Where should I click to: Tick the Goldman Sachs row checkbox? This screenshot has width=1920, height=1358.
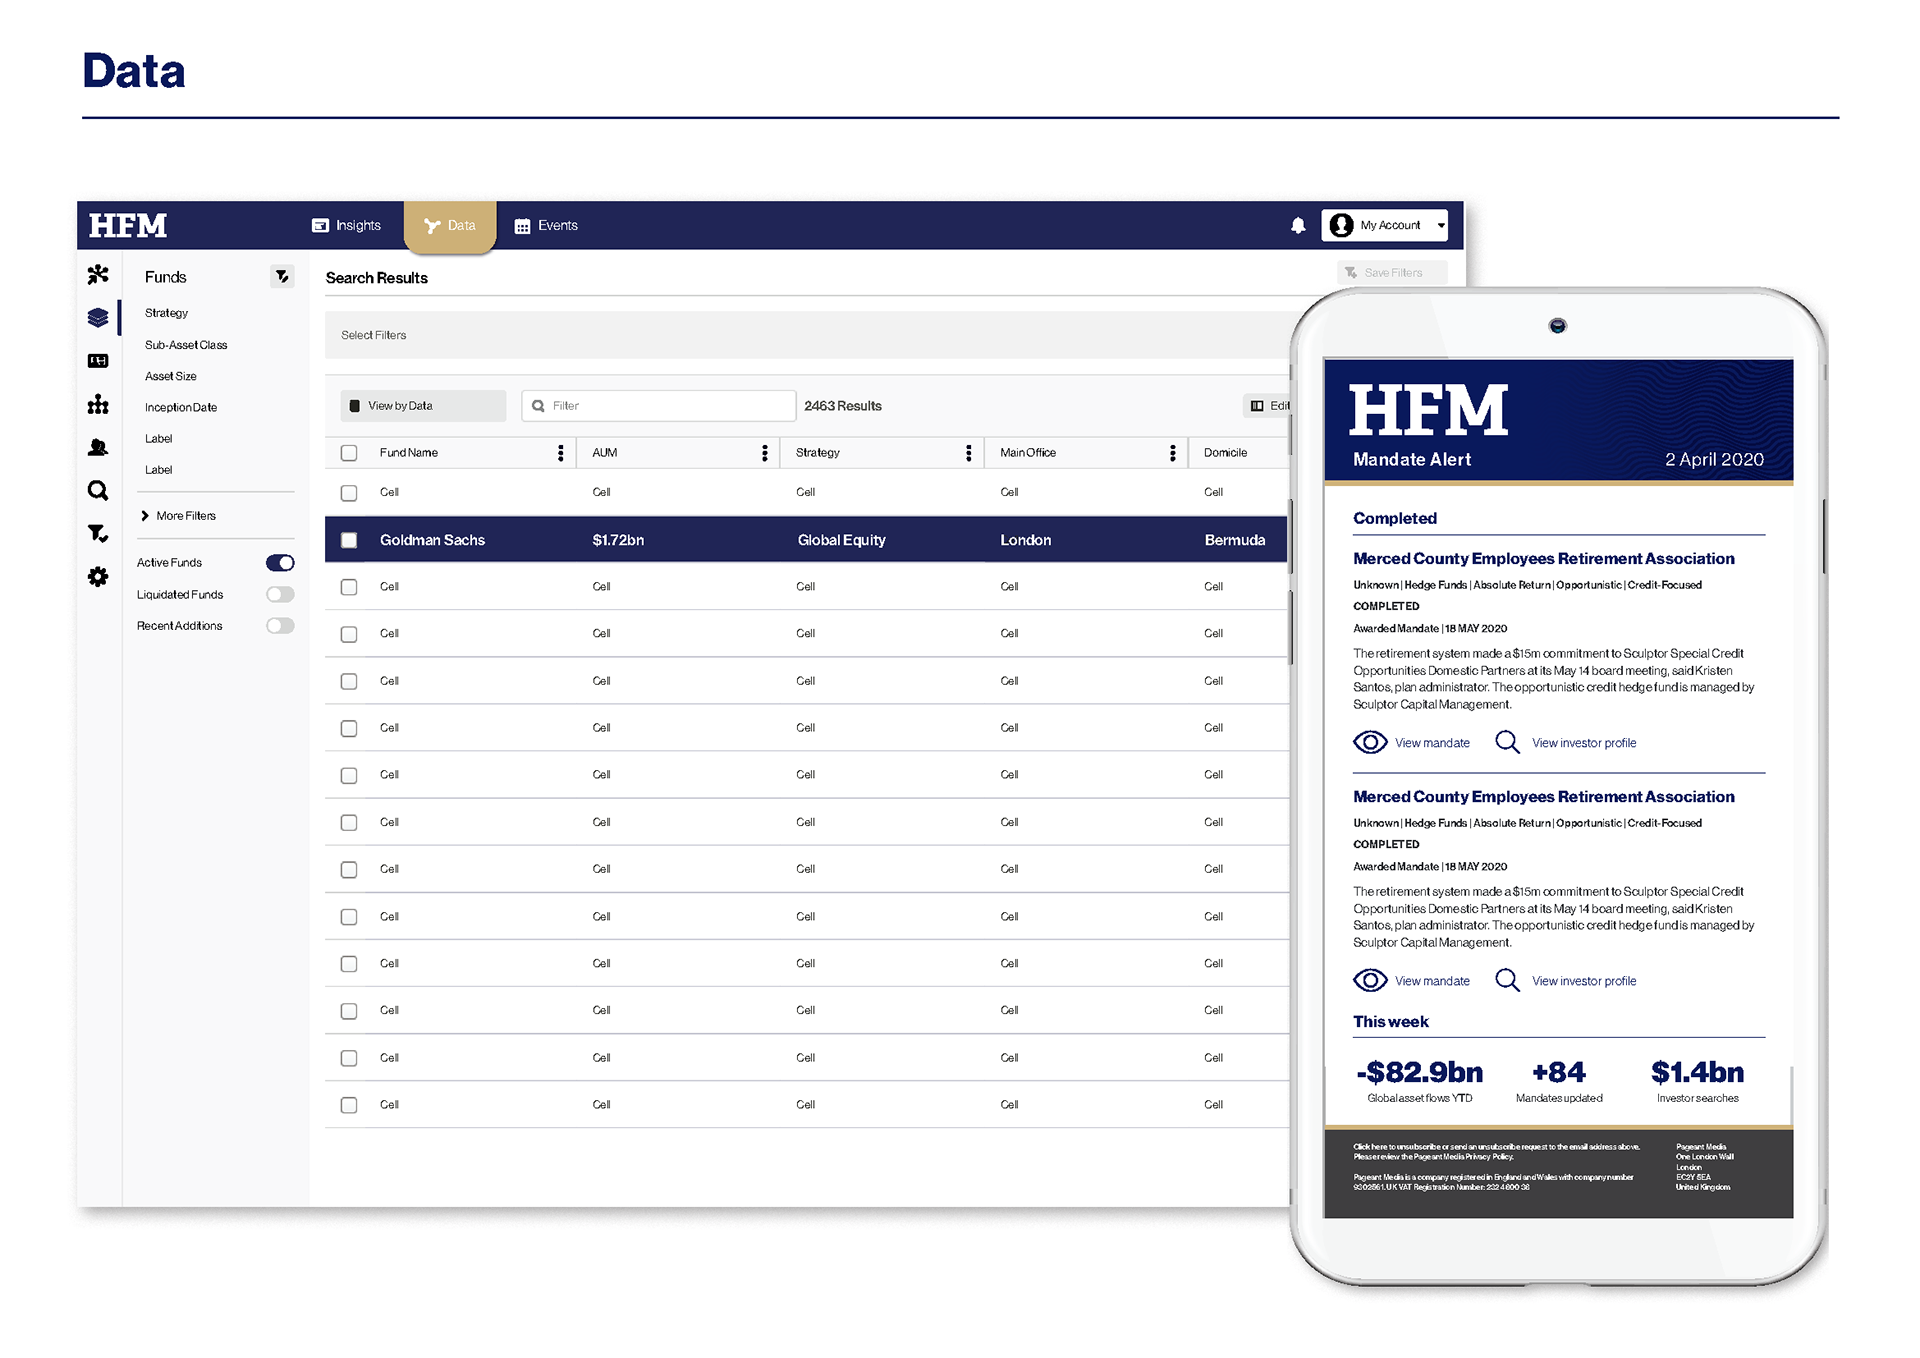pos(349,540)
